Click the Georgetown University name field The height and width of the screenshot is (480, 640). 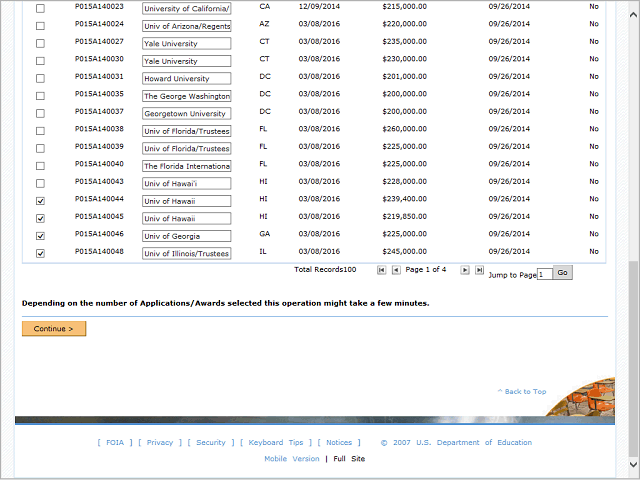[x=187, y=113]
